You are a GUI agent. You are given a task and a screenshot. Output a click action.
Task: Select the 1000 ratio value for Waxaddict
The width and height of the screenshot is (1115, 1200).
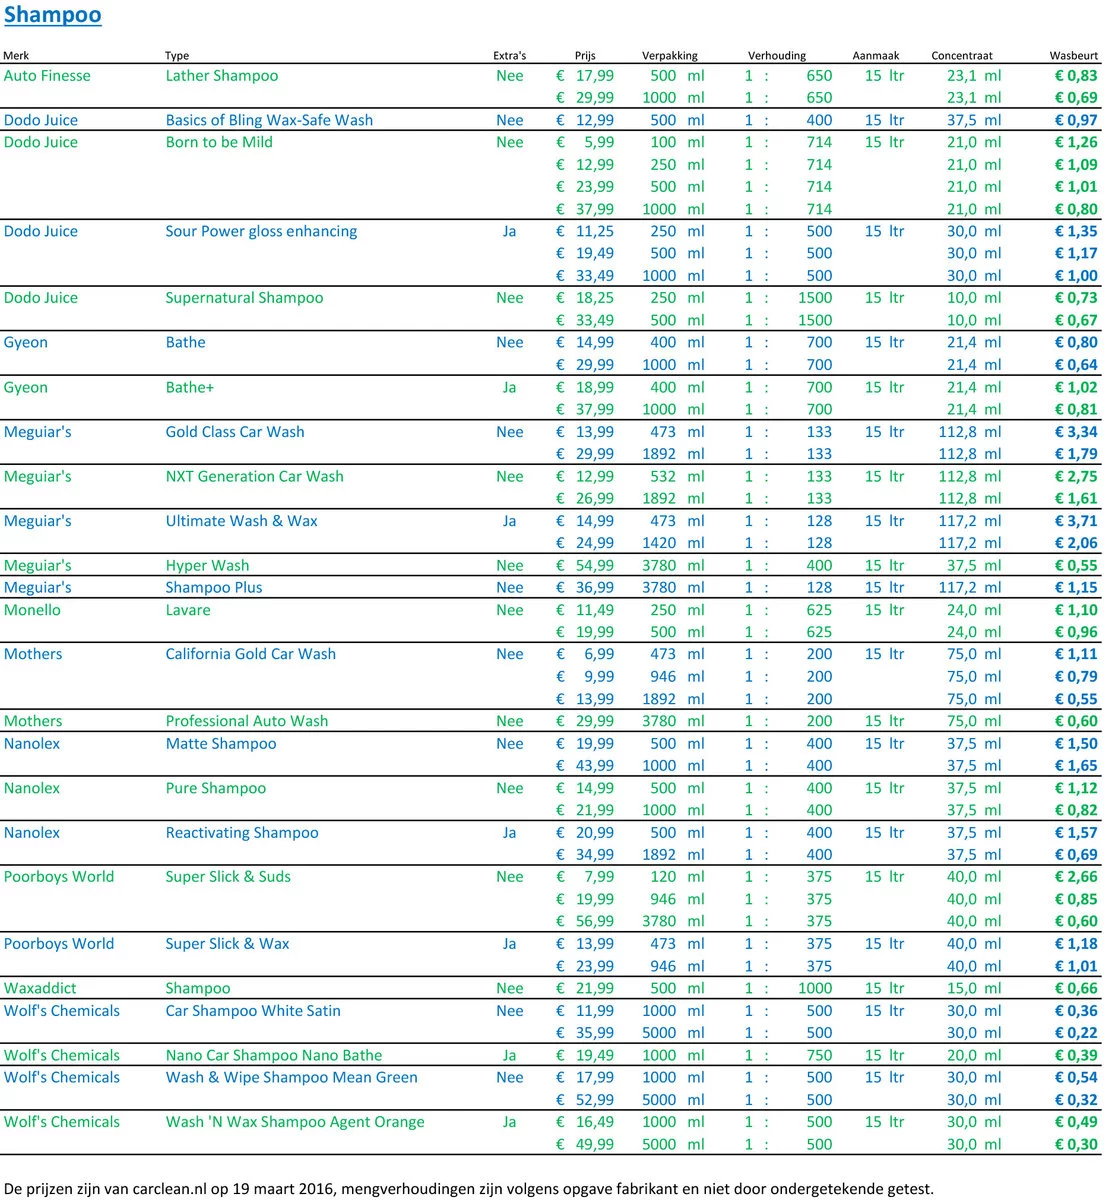coord(815,989)
